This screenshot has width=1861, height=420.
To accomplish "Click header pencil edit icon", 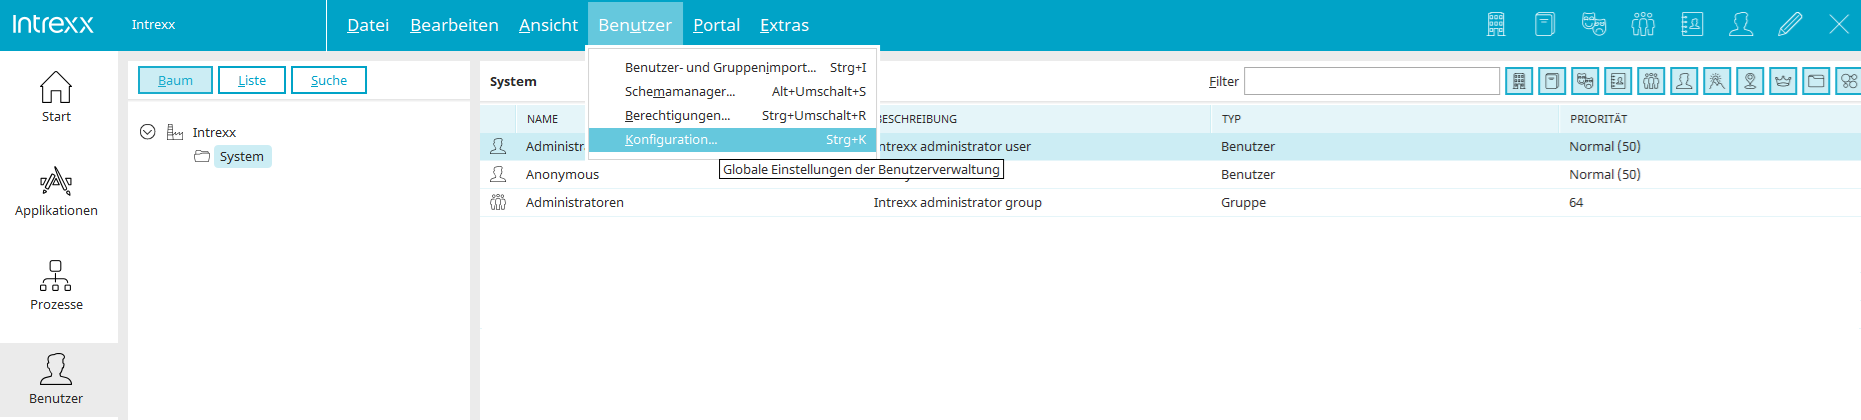I will coord(1790,24).
